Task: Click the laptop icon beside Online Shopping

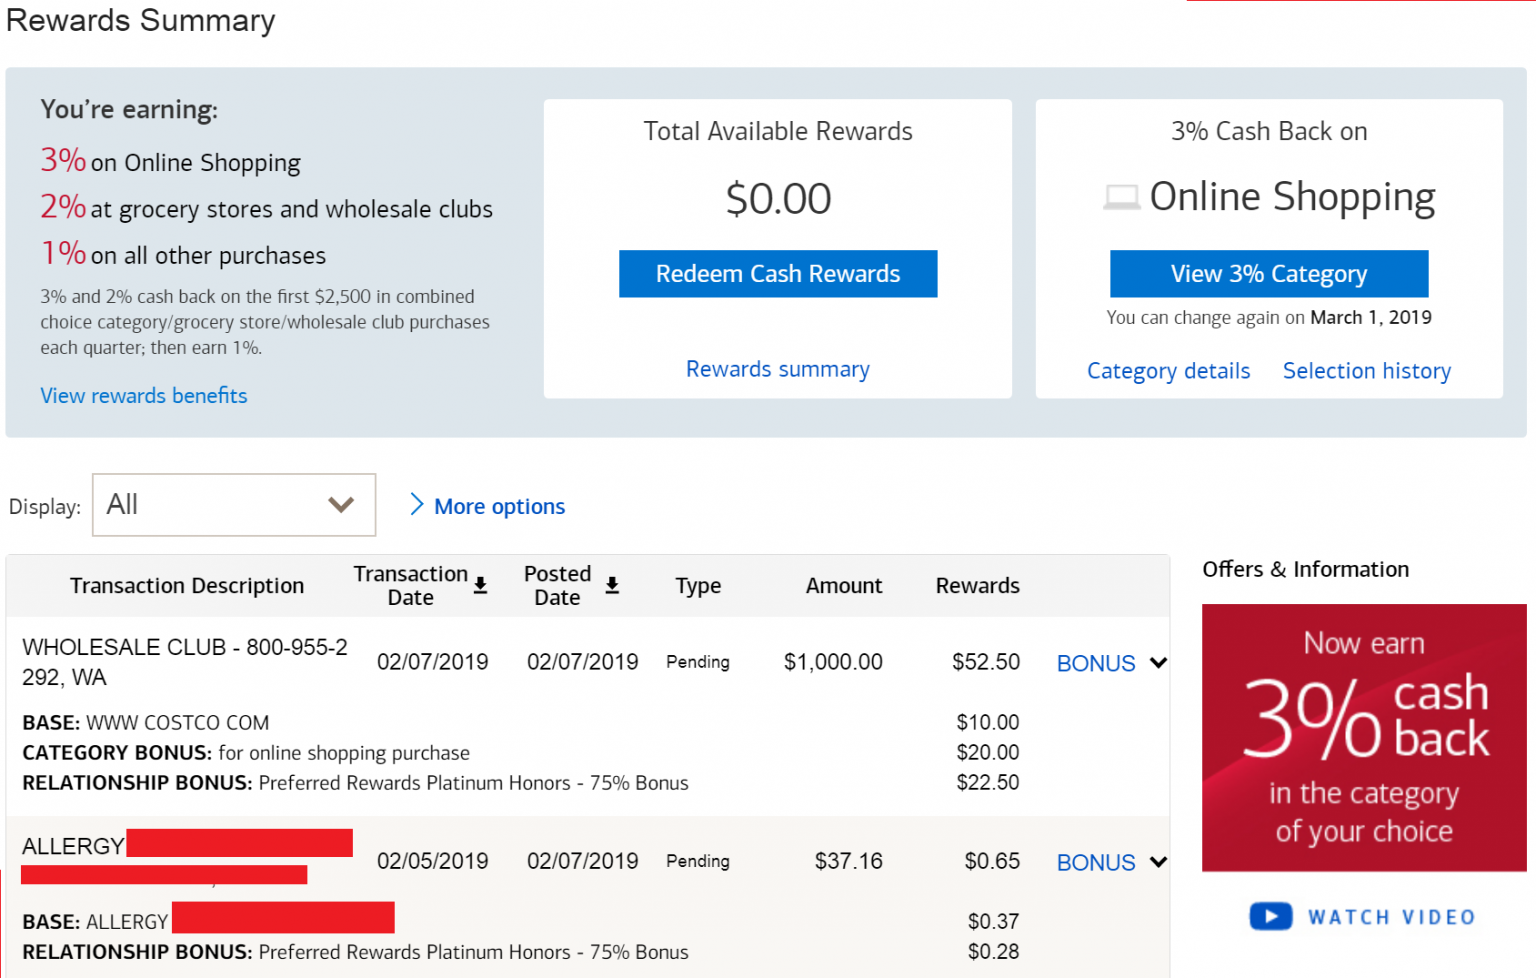Action: [1121, 196]
